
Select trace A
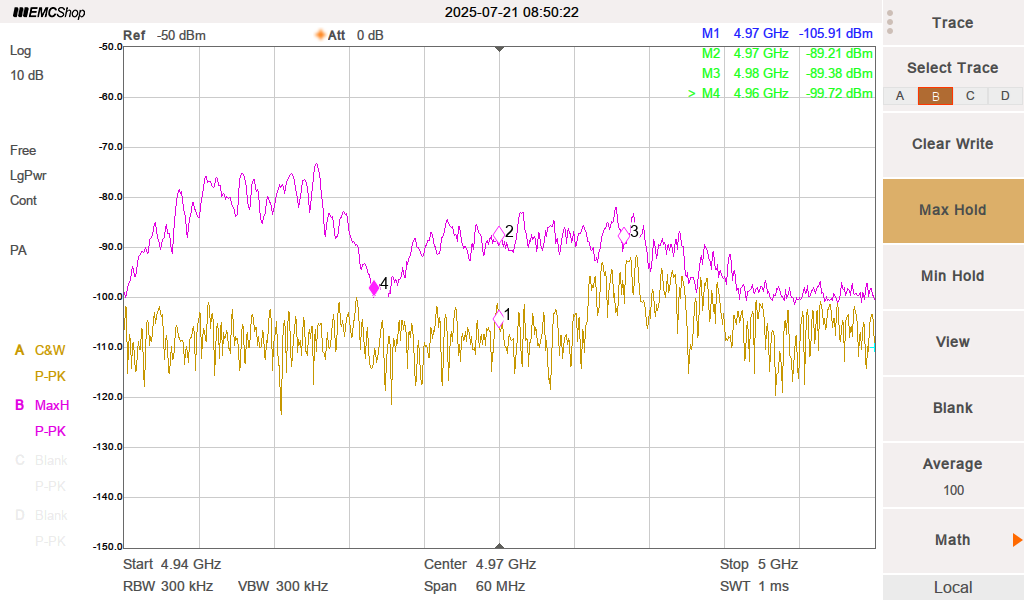tap(900, 96)
